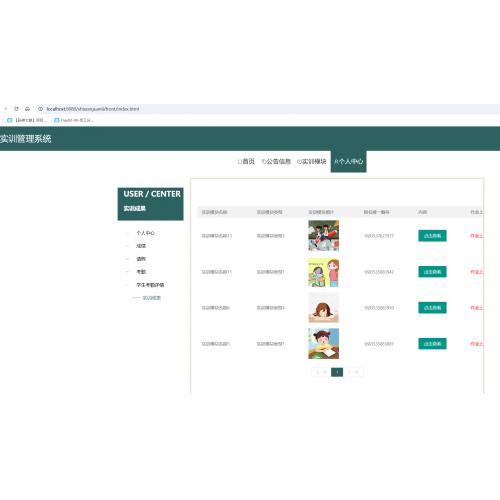Click the red 作业 link in the second row

477,272
